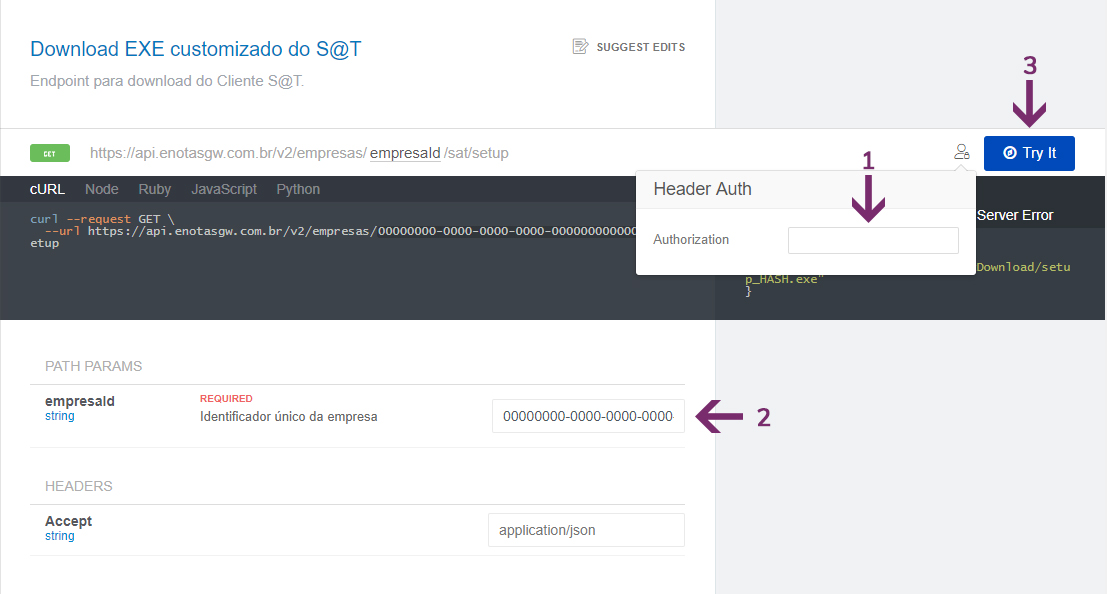Open the JavaScript code example tab

click(x=223, y=188)
